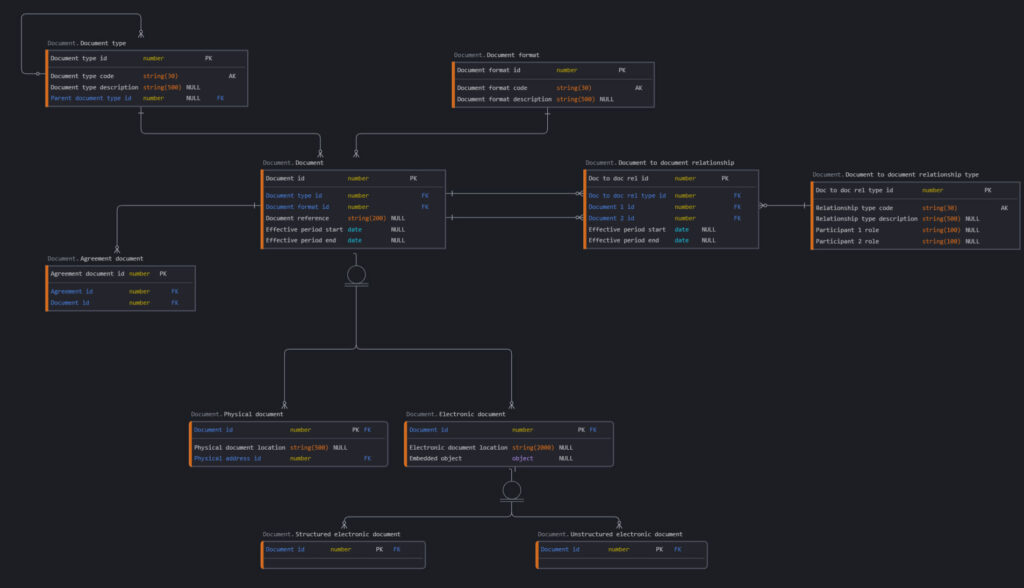The height and width of the screenshot is (588, 1024).
Task: Select the Relationship type description column
Action: (x=866, y=219)
